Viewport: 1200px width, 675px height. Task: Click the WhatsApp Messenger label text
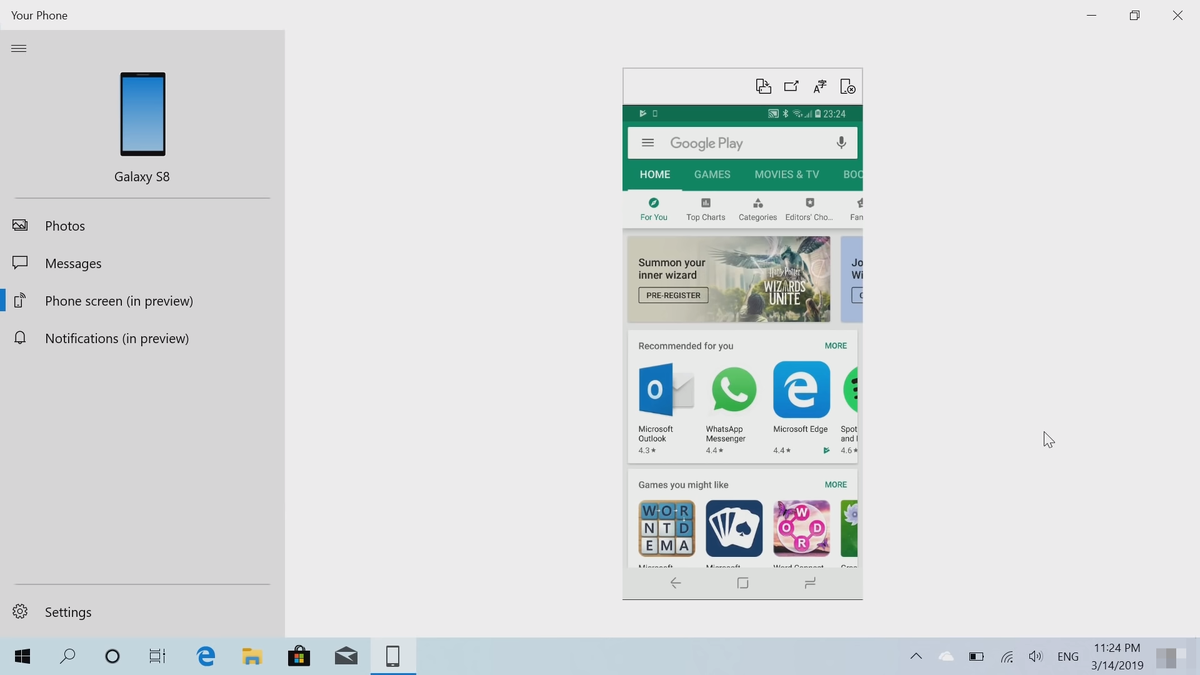point(726,434)
